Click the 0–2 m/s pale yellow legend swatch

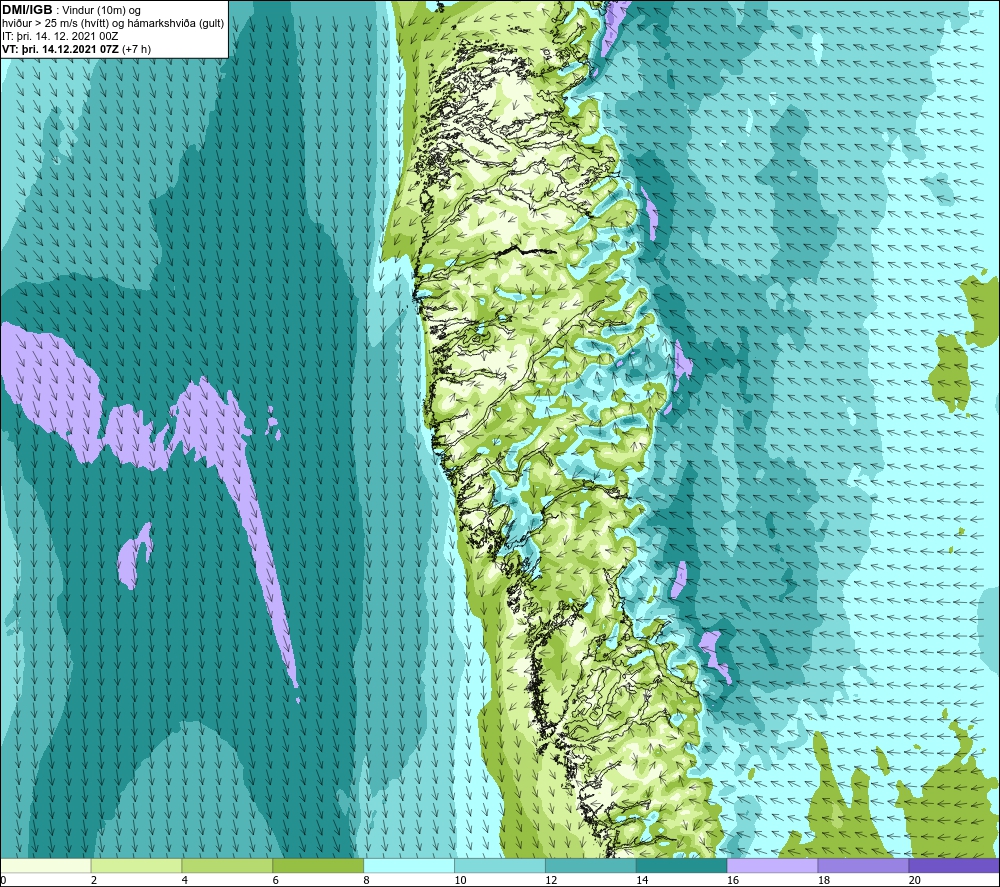click(46, 865)
